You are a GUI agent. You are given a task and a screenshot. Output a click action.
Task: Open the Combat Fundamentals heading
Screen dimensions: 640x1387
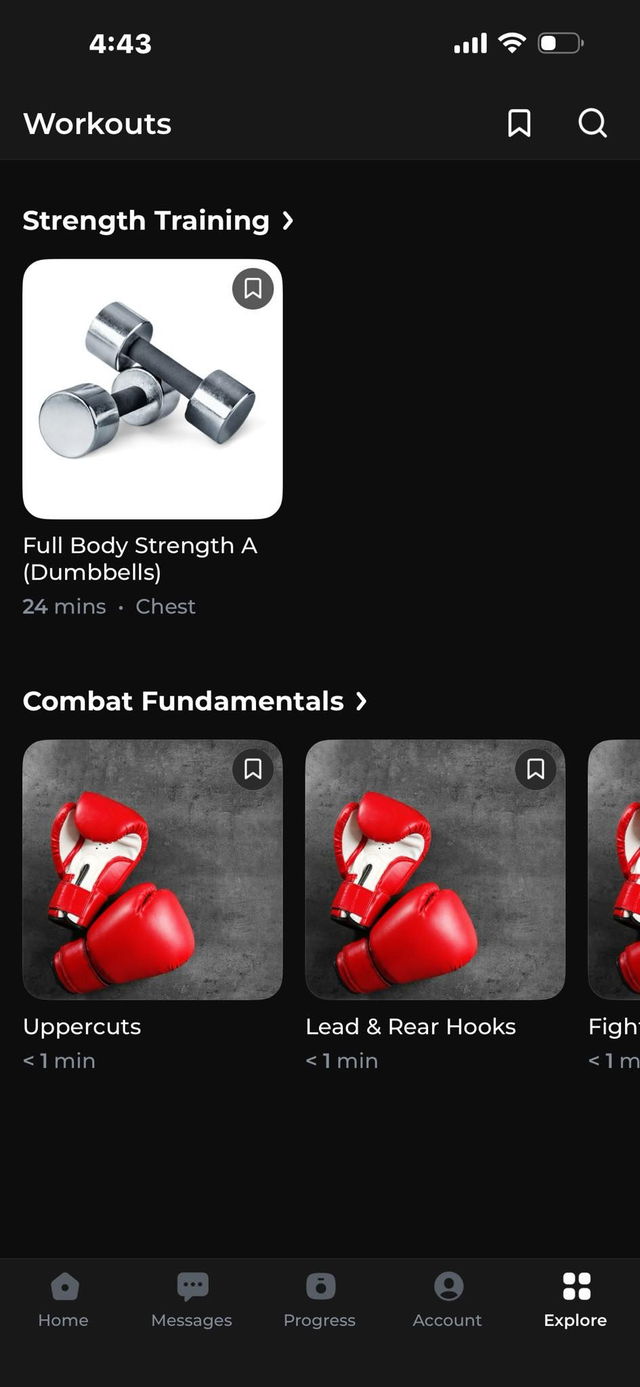(183, 701)
